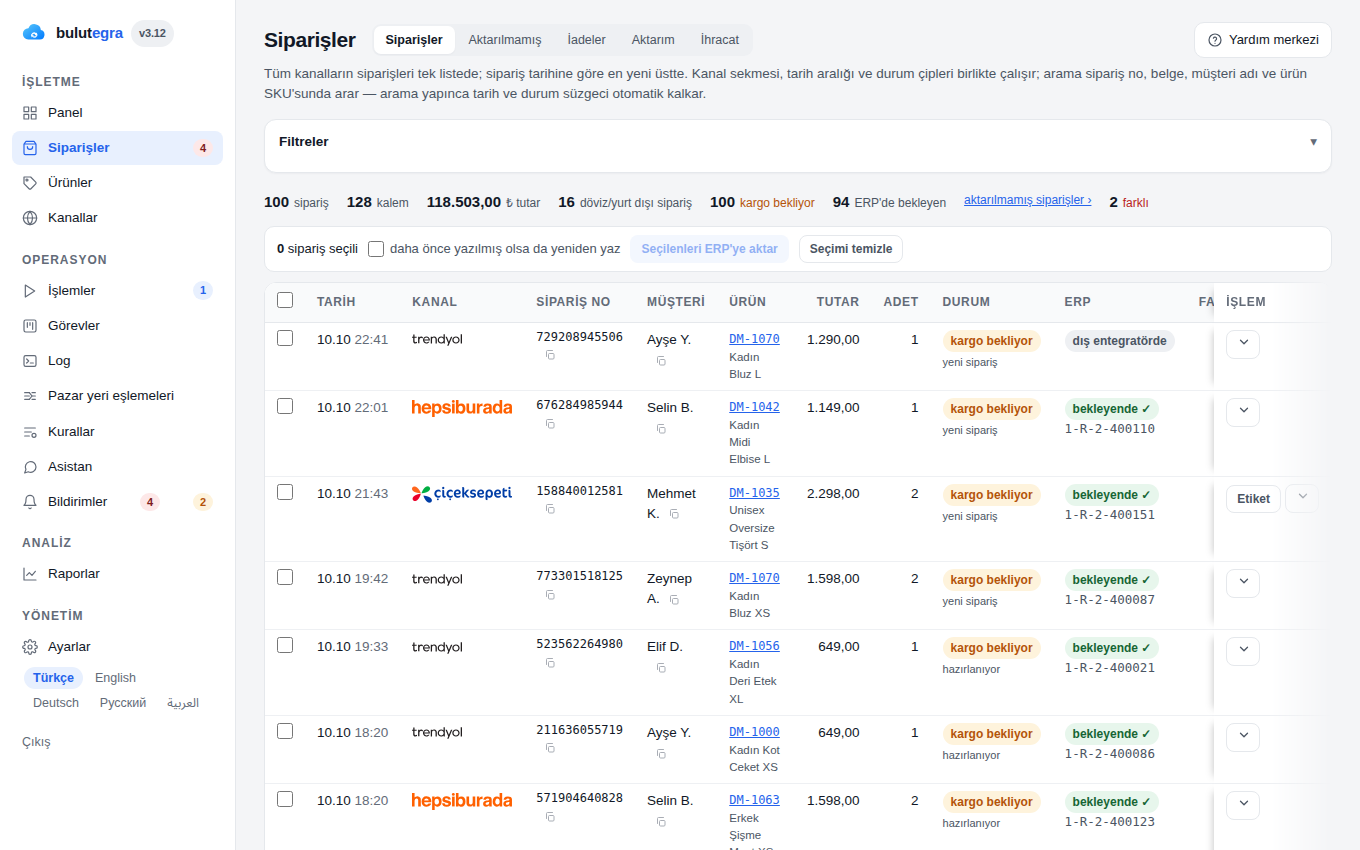Open Raporlar chart icon
1360x850 pixels.
[x=30, y=574]
